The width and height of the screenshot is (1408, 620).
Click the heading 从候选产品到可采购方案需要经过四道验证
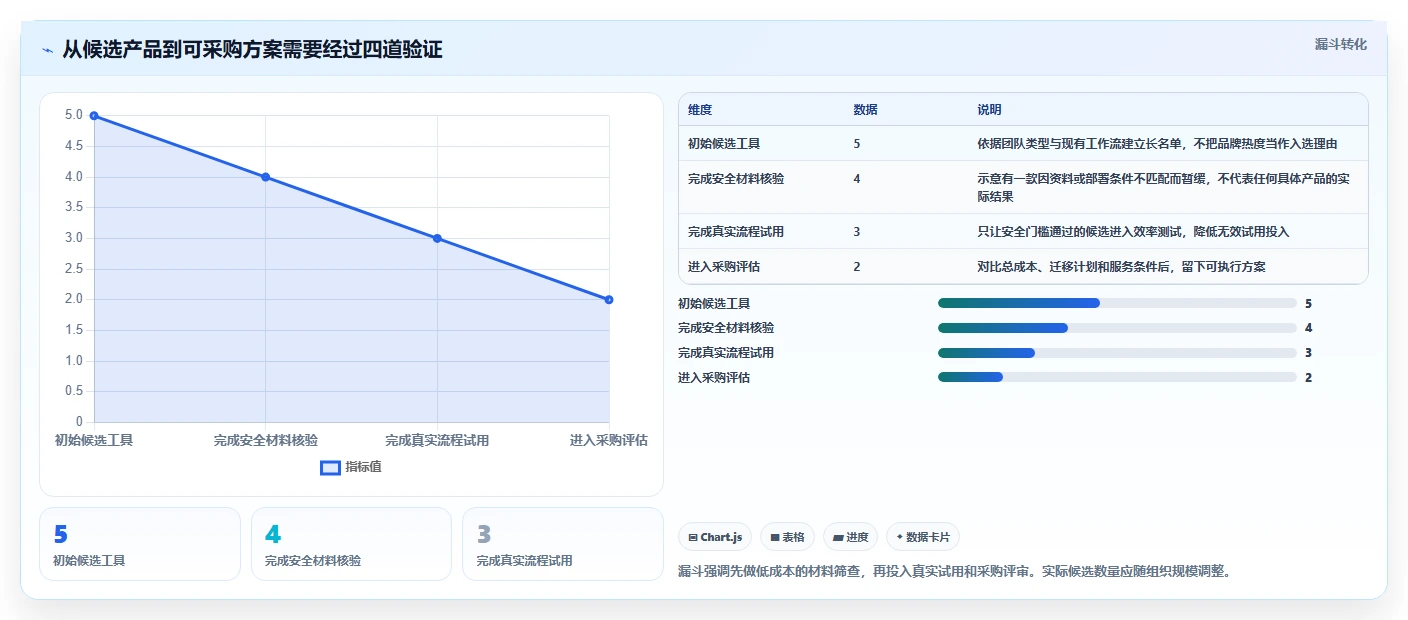pos(252,50)
